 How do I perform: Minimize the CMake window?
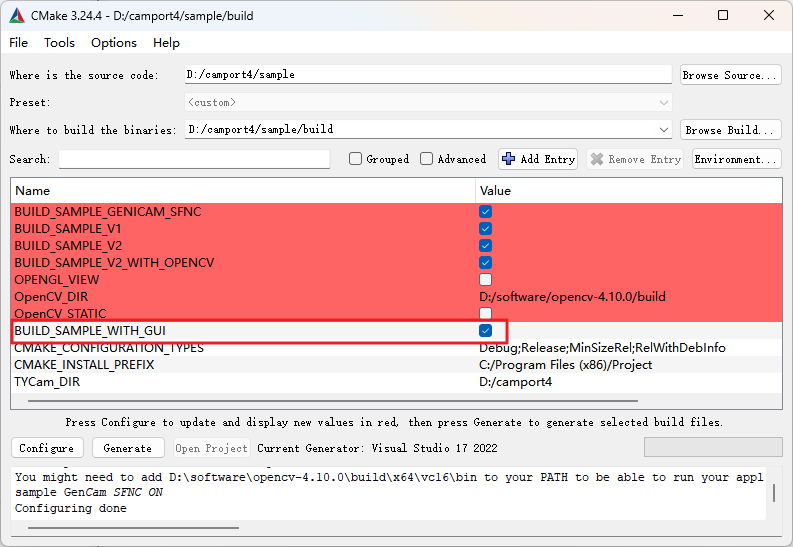(x=678, y=15)
